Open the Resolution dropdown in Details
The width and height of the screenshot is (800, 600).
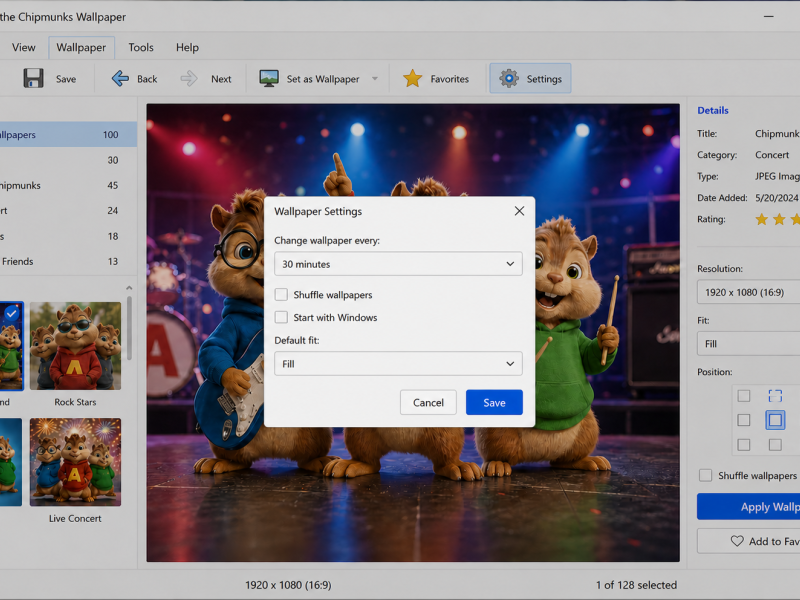click(x=748, y=292)
